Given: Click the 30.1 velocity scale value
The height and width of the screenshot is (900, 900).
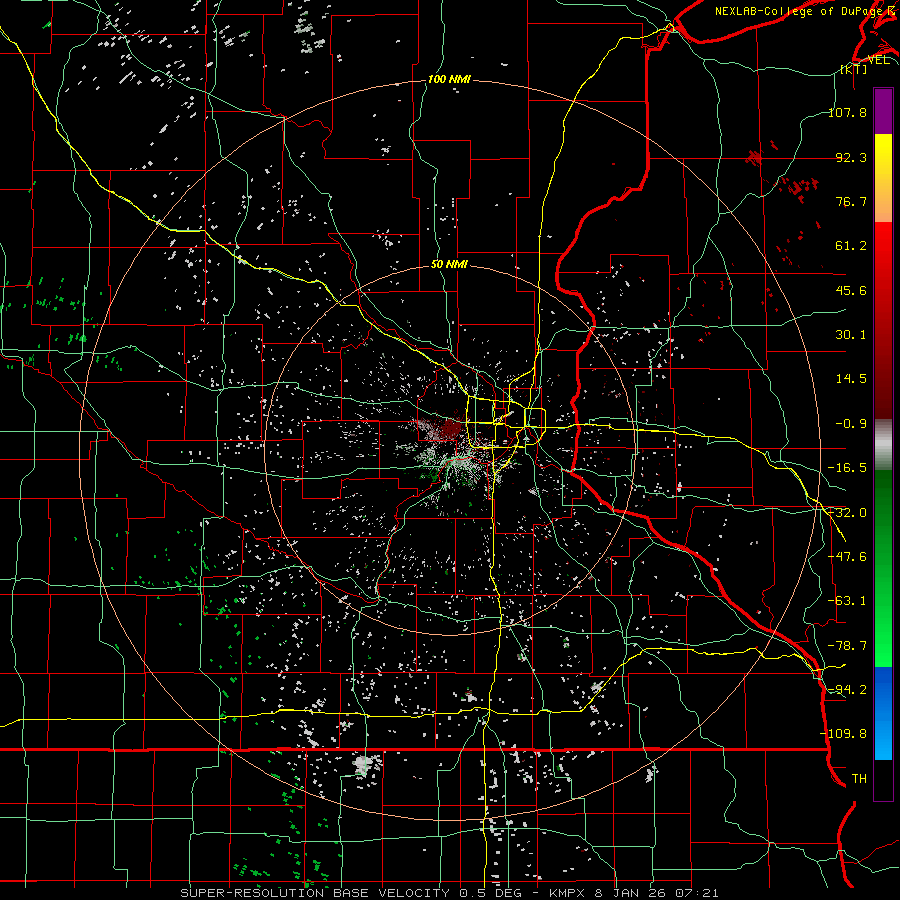Looking at the screenshot, I should 851,335.
